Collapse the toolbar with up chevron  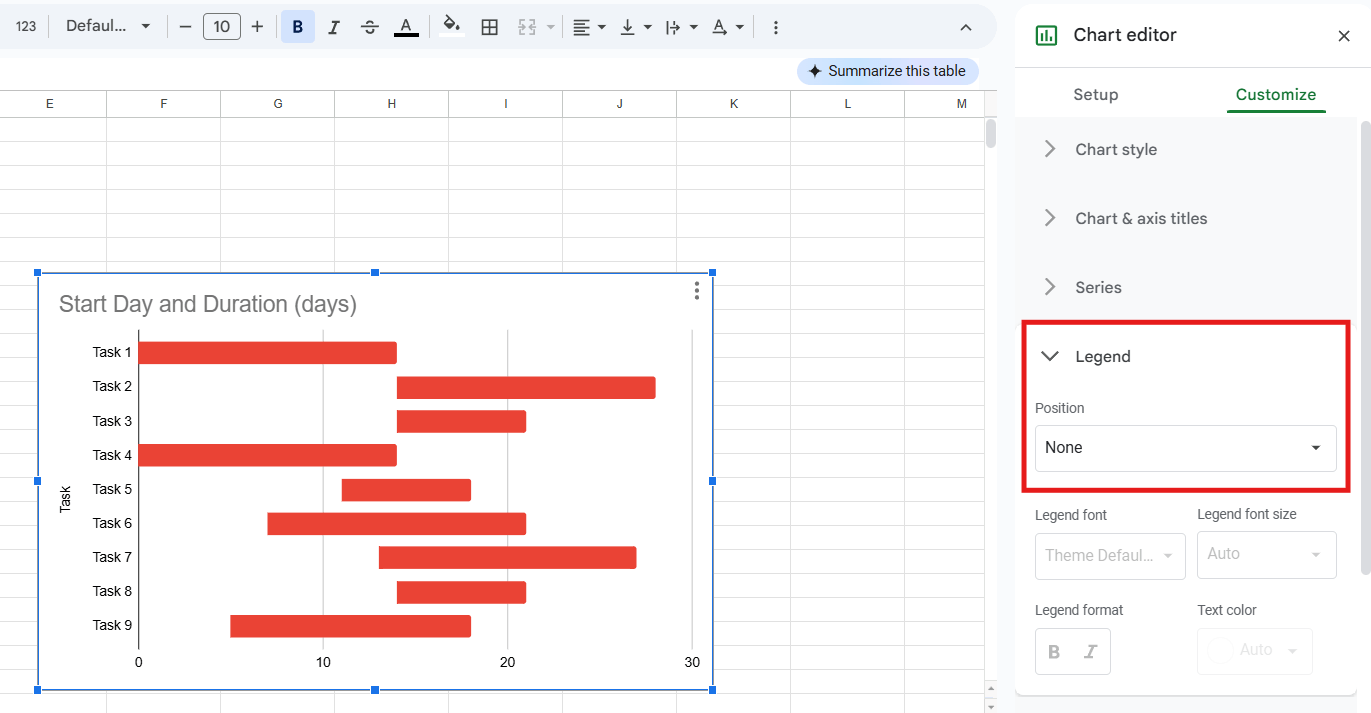click(966, 27)
